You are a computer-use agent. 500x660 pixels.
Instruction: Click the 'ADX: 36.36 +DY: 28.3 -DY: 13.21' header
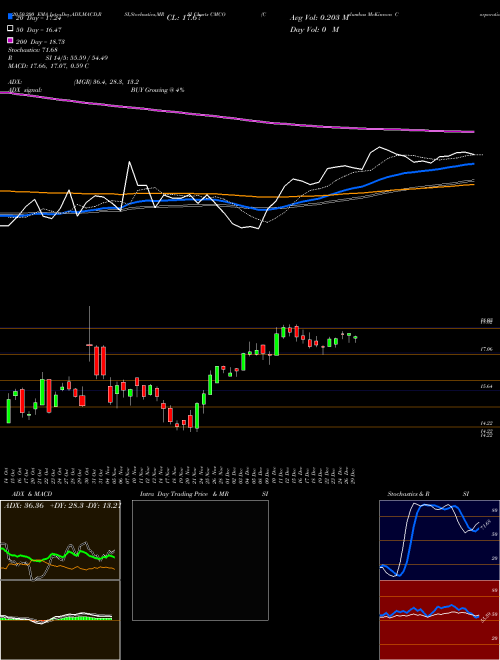62,505
